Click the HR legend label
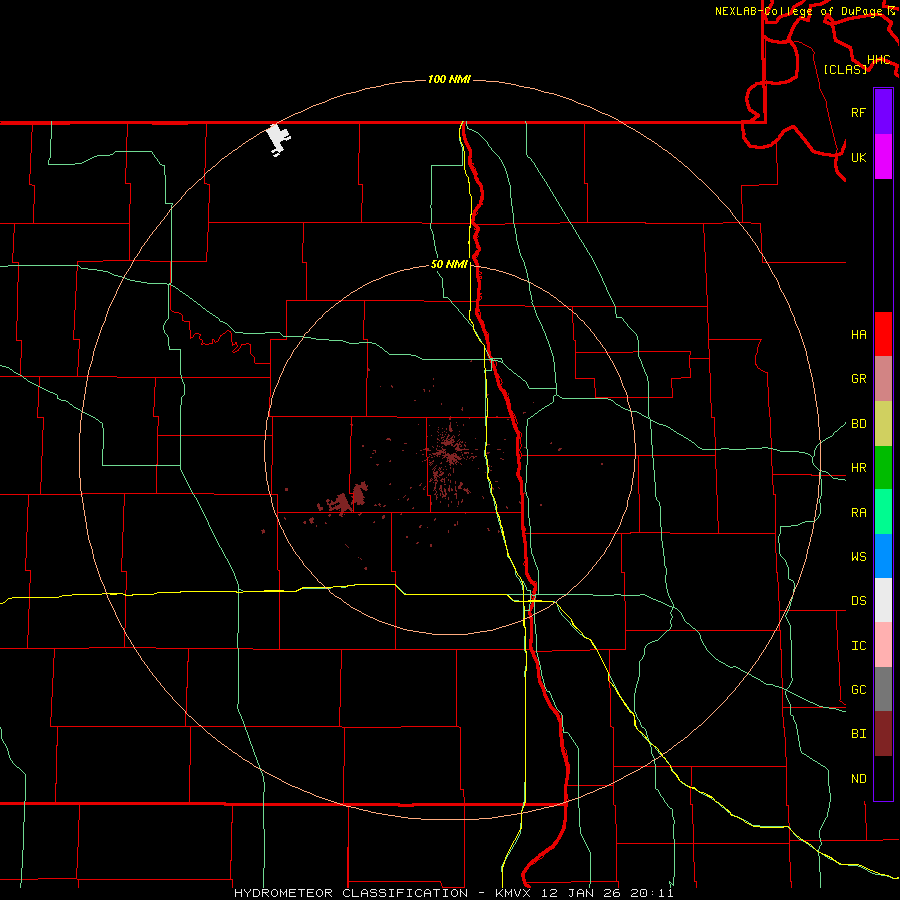This screenshot has height=900, width=900. 858,468
